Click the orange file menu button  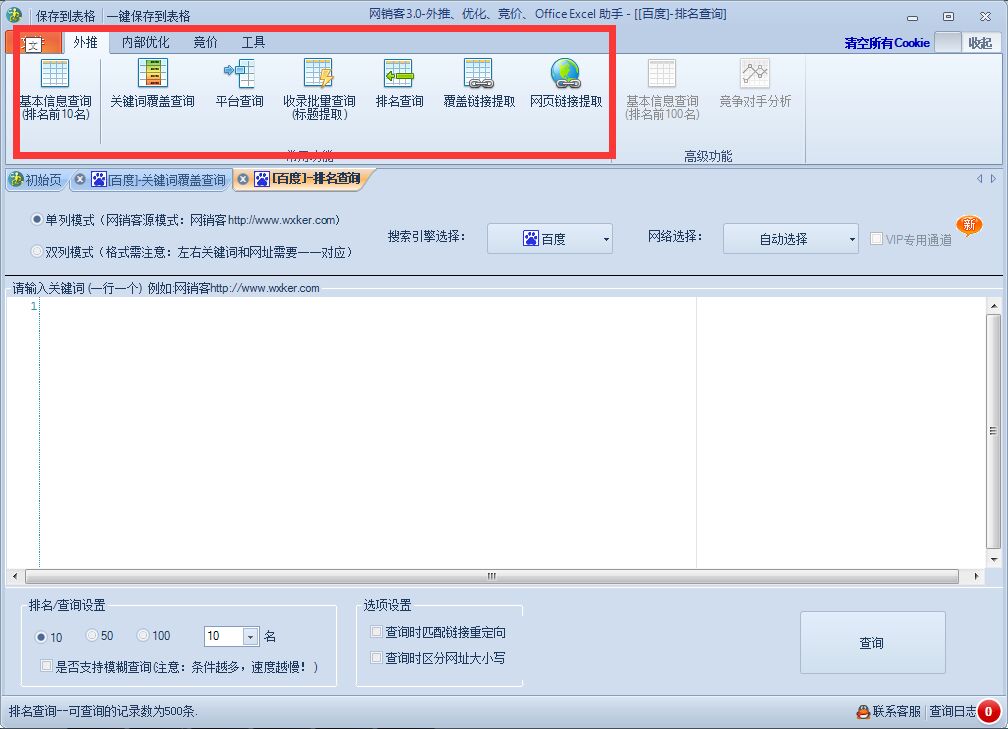click(33, 43)
